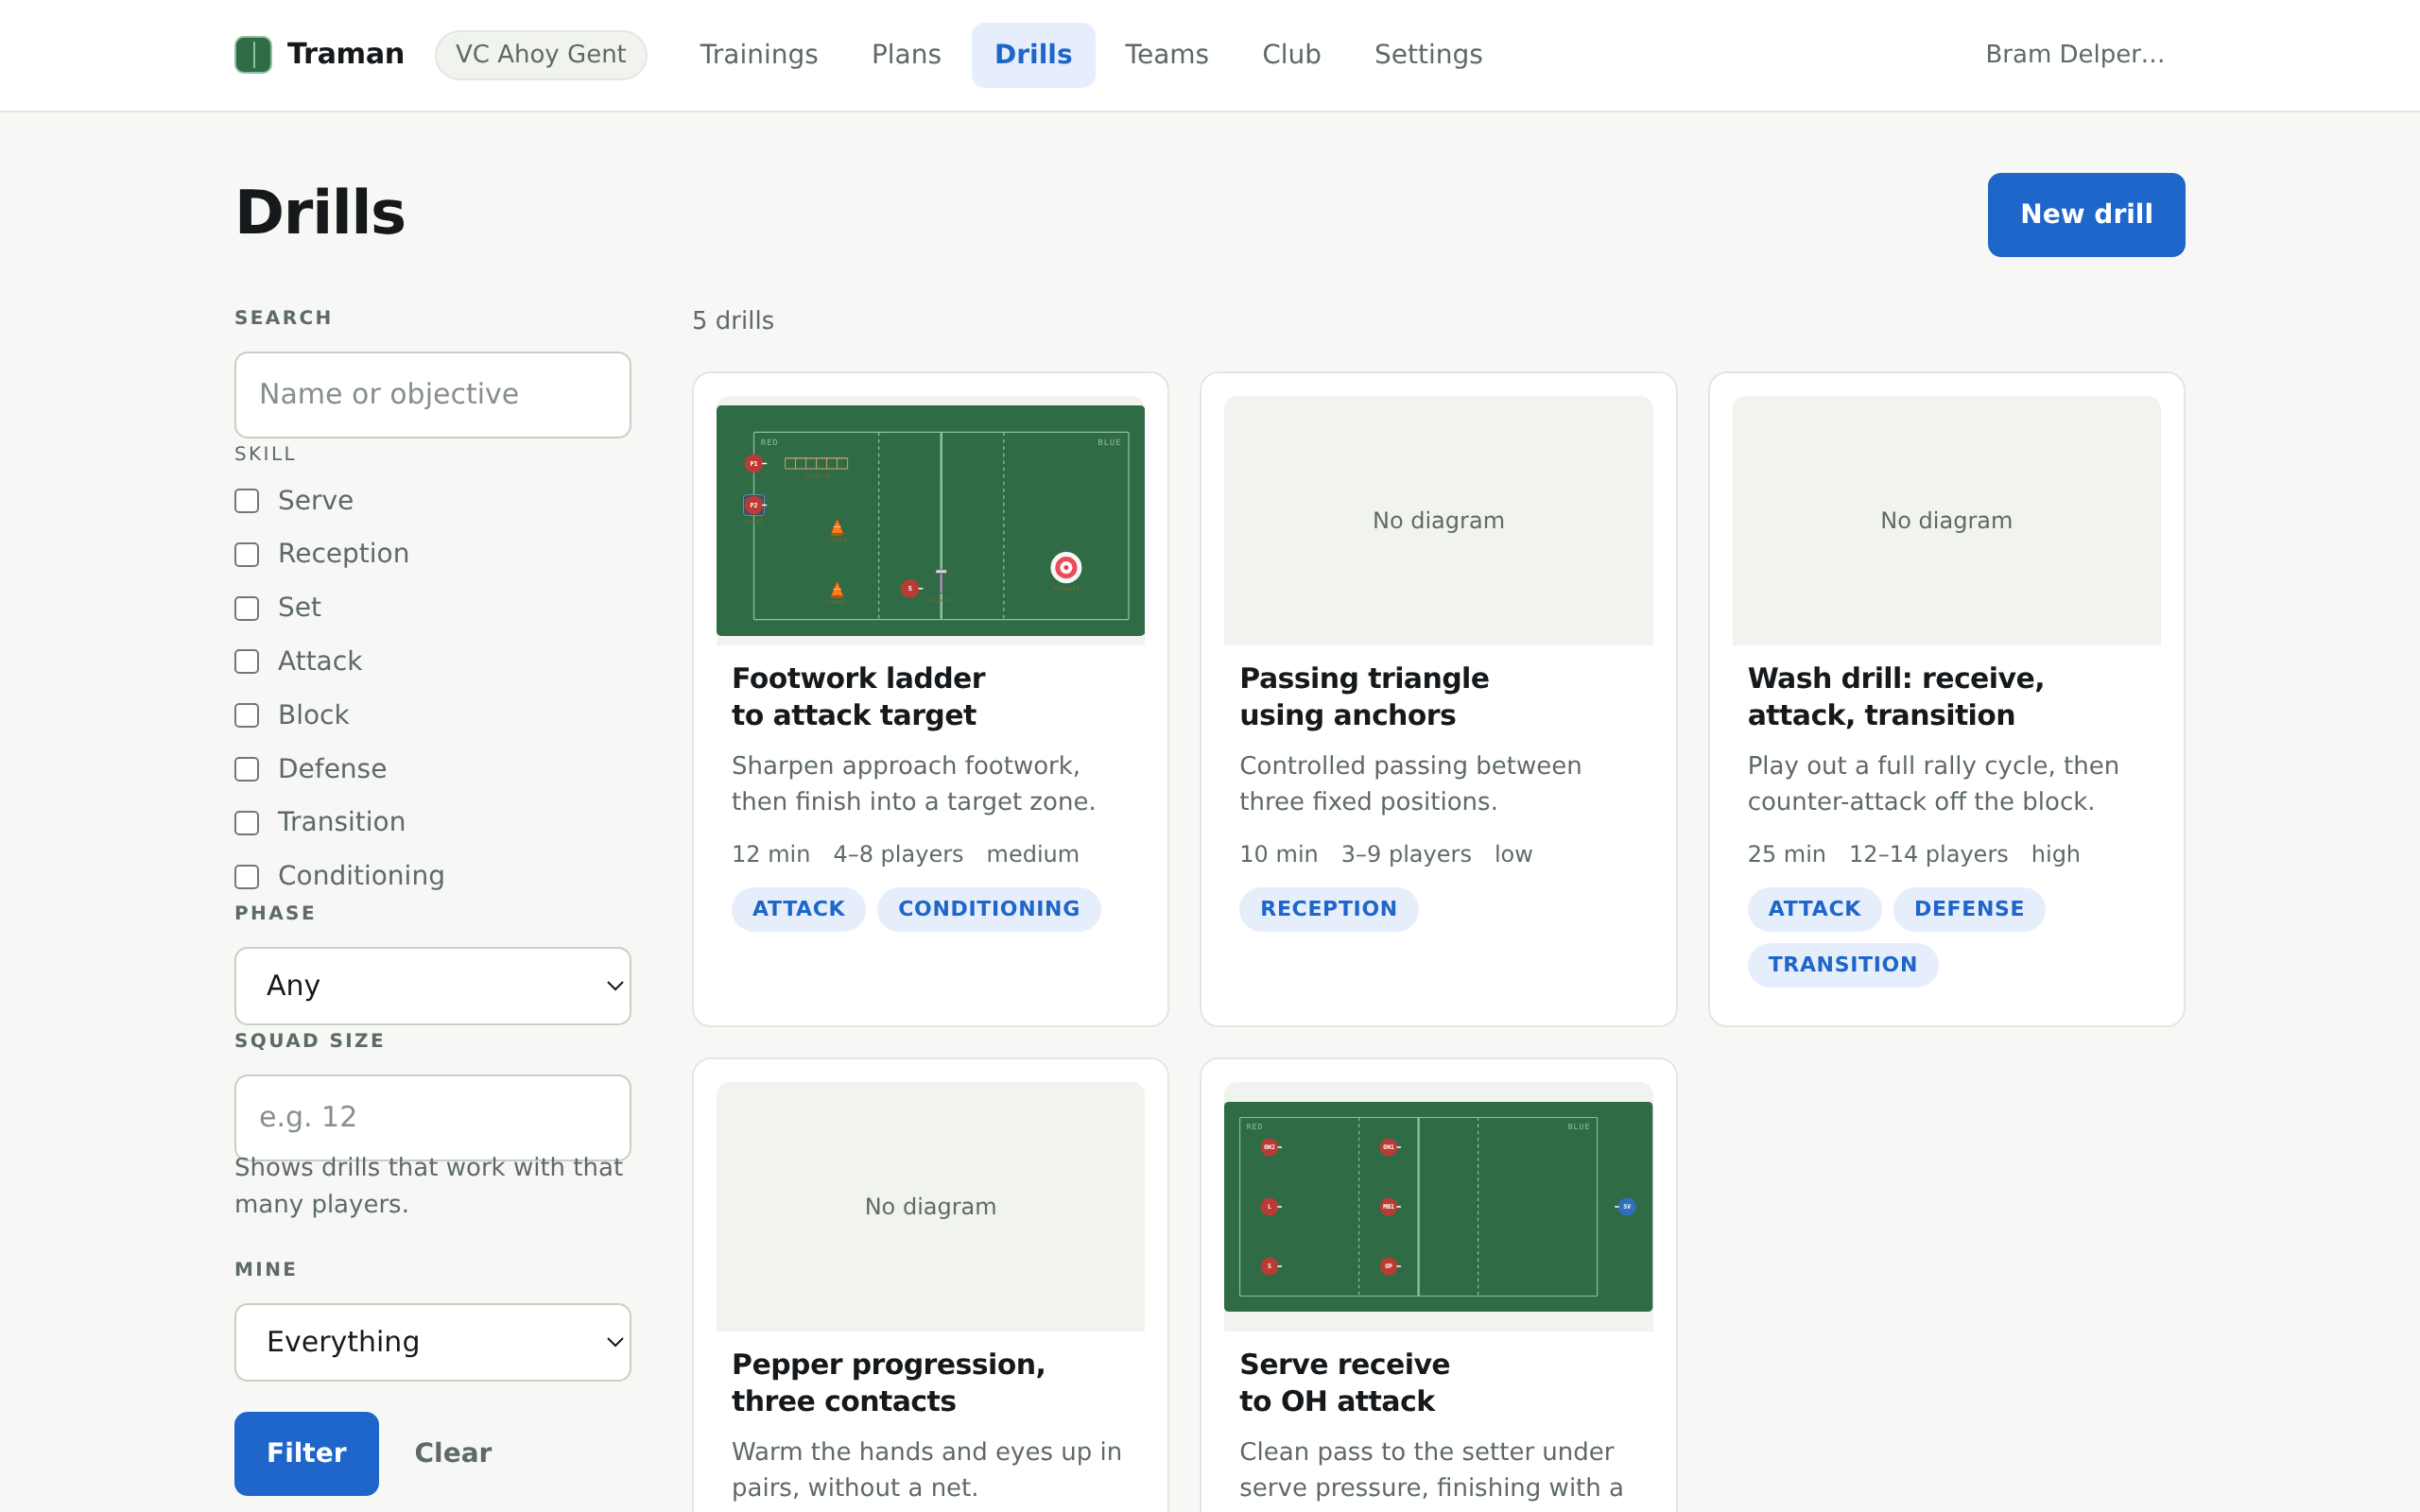Click the ATTACK tag on Wash drill
This screenshot has width=2420, height=1512.
click(x=1814, y=909)
